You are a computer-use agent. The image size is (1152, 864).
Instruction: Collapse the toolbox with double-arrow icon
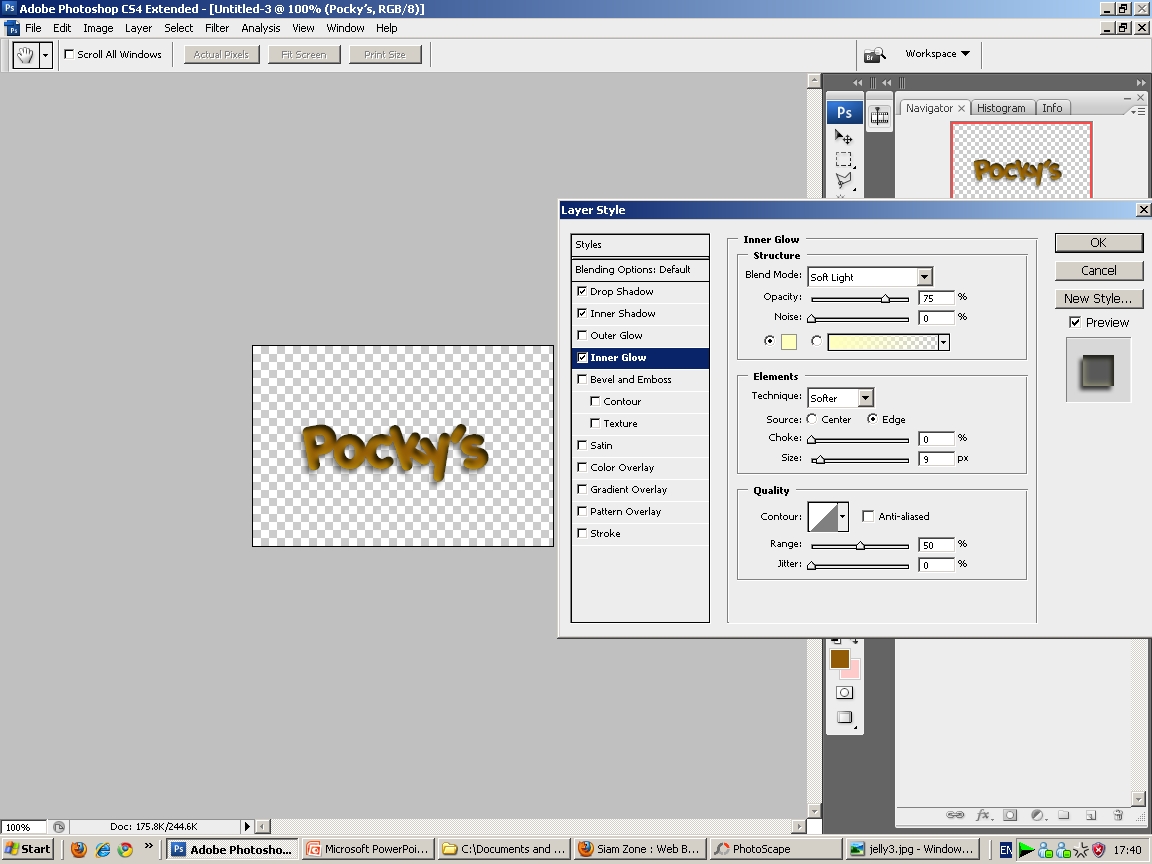pos(857,82)
